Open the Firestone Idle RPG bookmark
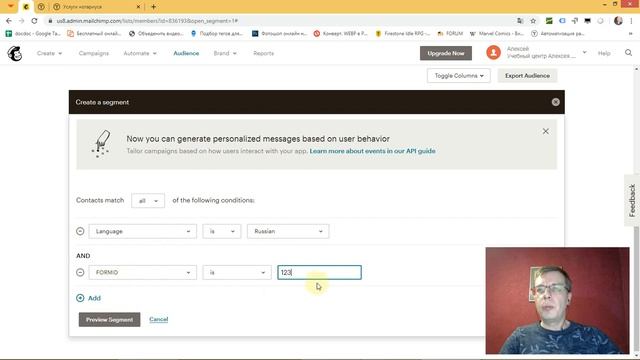 [x=403, y=33]
